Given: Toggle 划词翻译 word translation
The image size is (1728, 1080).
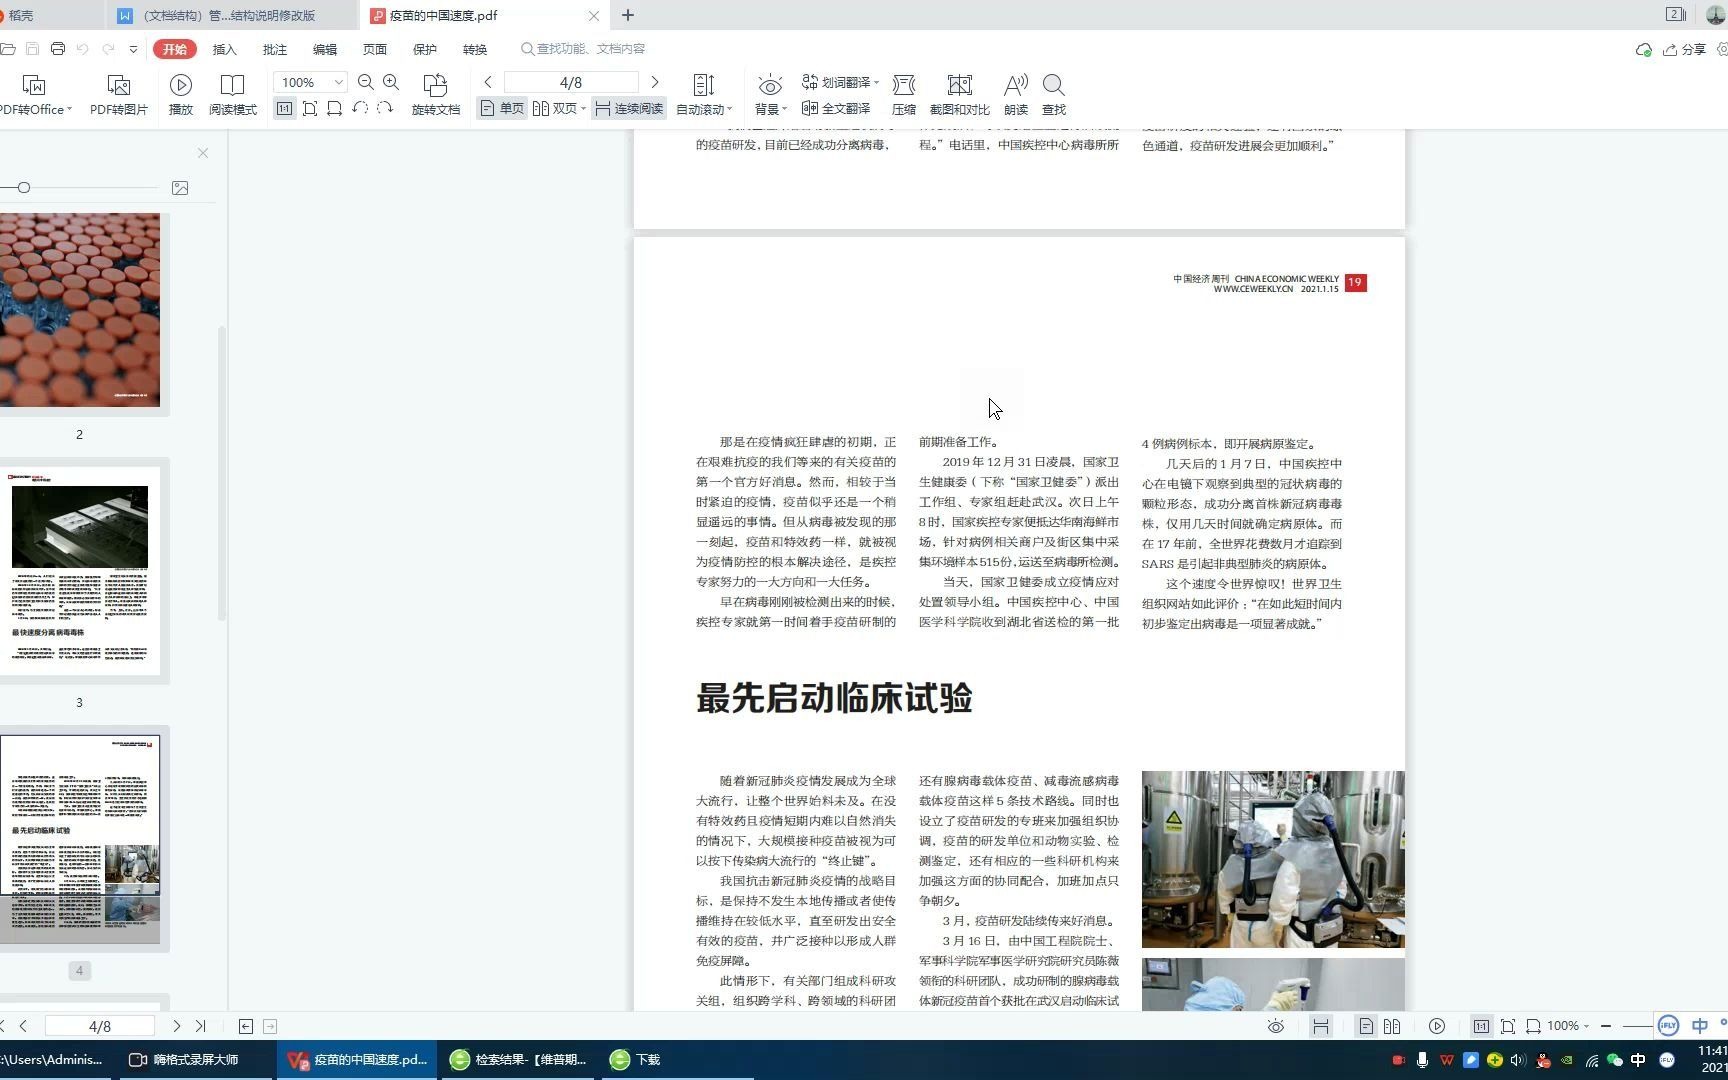Looking at the screenshot, I should 840,82.
